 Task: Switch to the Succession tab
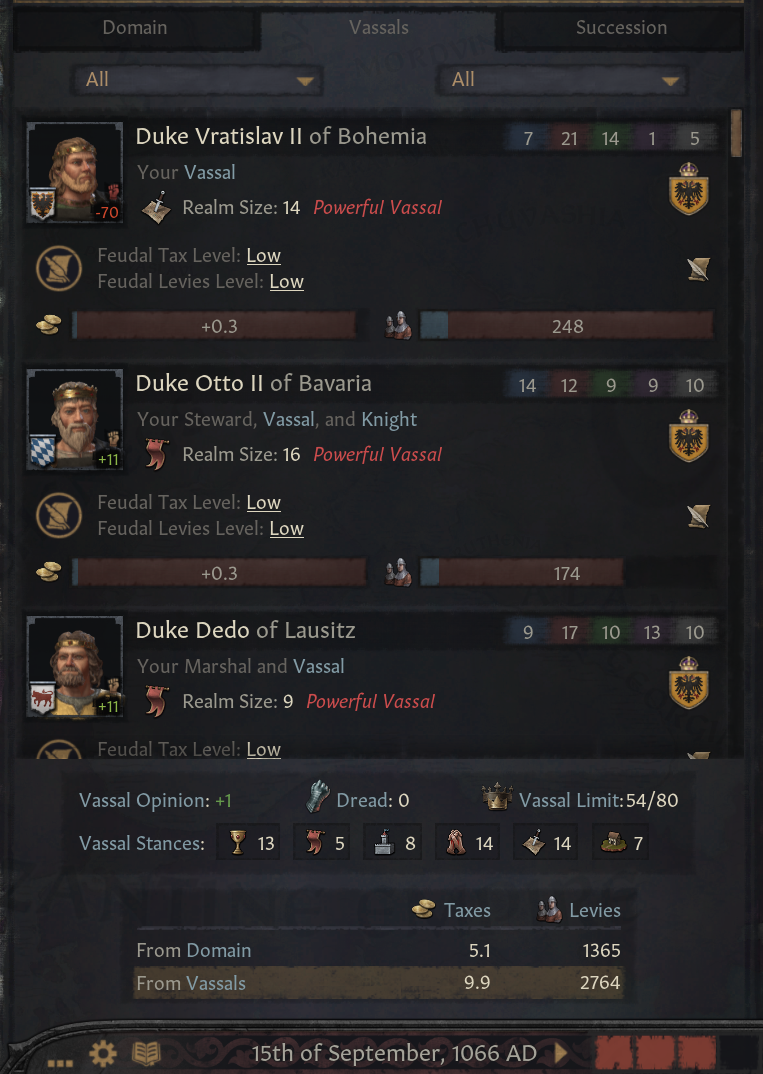[621, 28]
